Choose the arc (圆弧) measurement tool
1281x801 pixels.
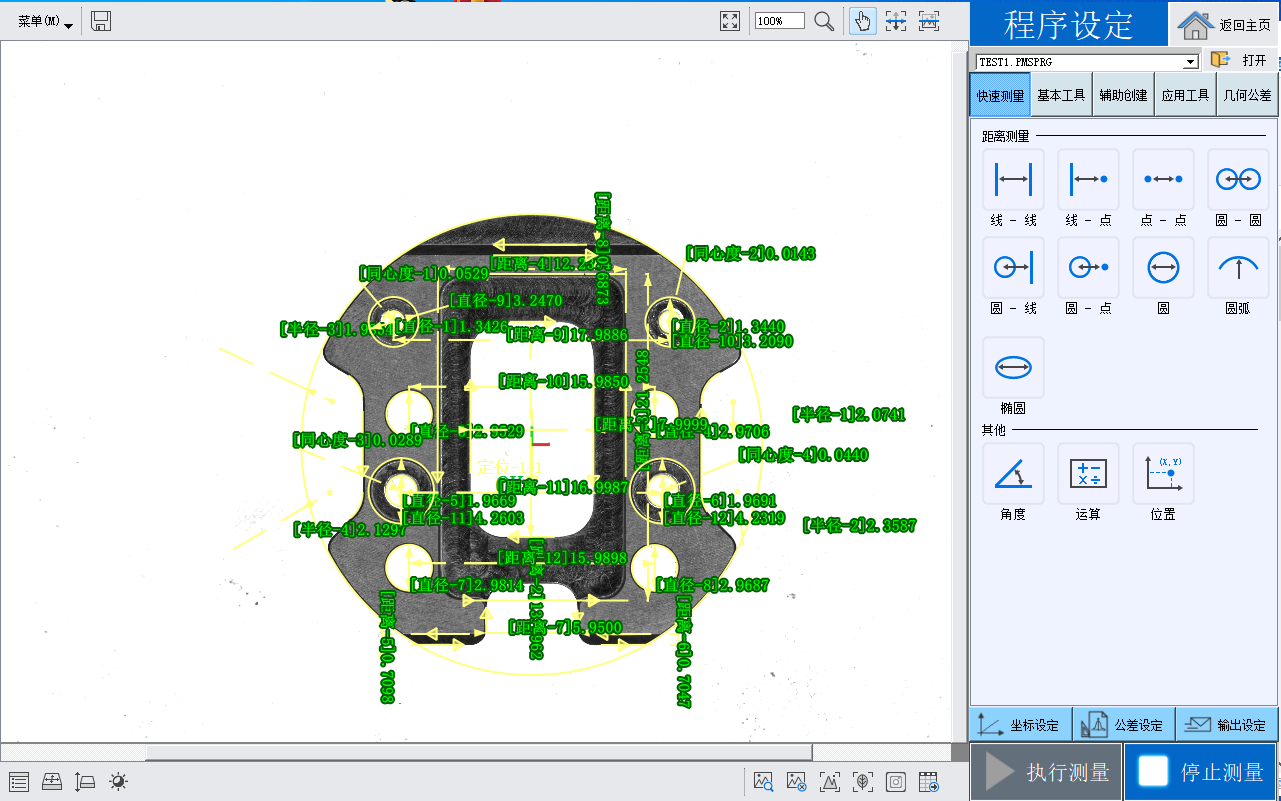click(1238, 267)
